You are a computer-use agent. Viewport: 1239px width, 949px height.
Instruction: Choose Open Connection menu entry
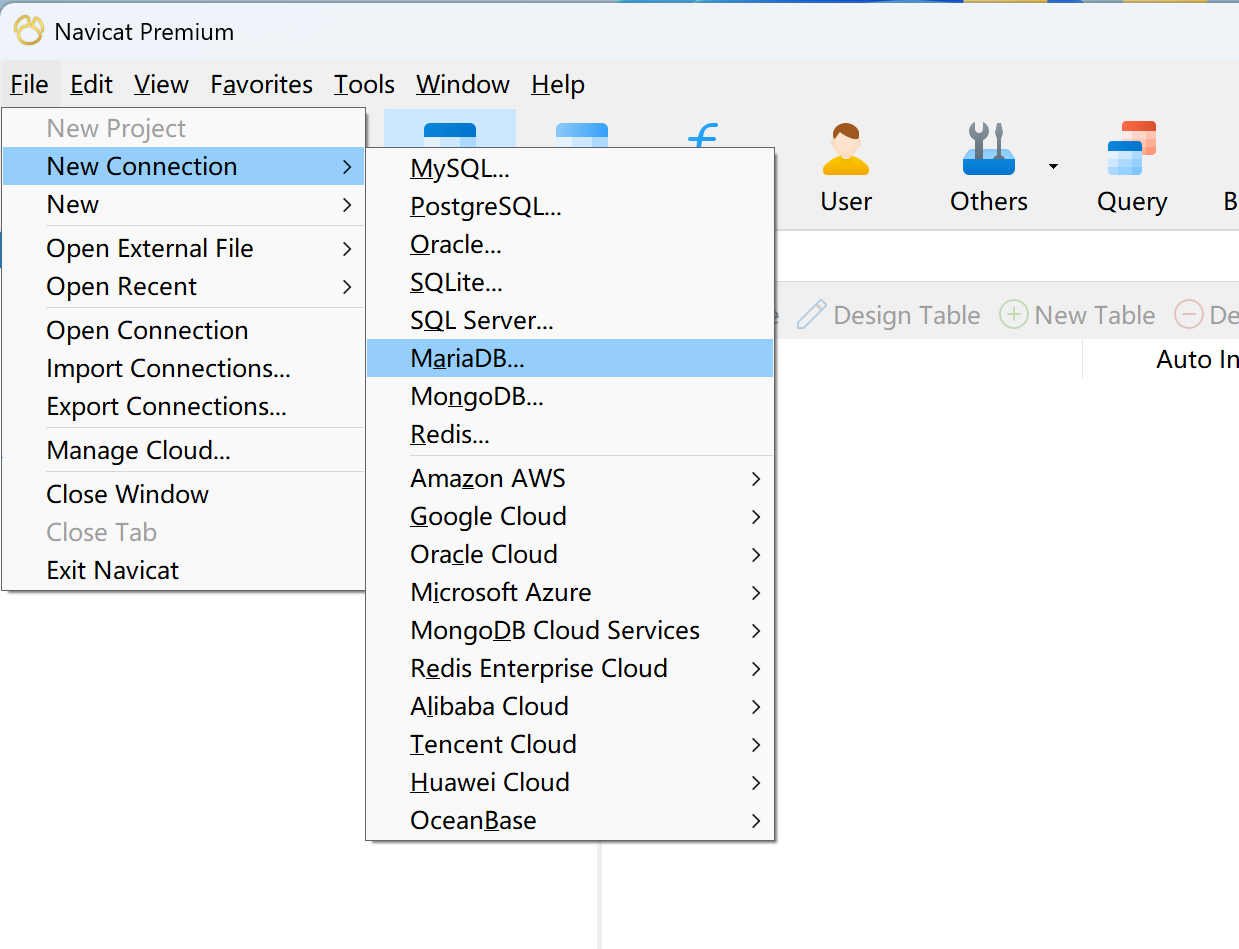click(x=184, y=330)
